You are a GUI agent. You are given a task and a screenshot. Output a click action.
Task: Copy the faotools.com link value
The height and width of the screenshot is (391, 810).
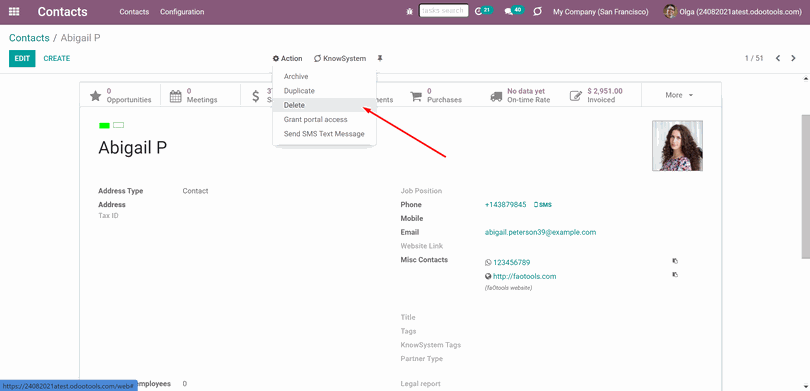[x=675, y=275]
